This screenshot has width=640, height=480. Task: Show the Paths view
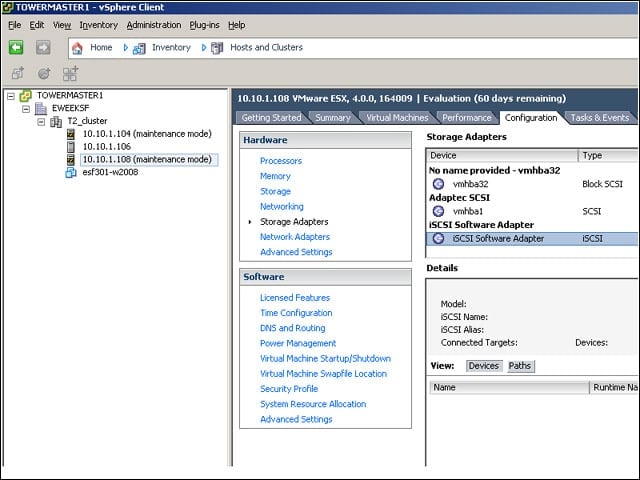coord(520,366)
